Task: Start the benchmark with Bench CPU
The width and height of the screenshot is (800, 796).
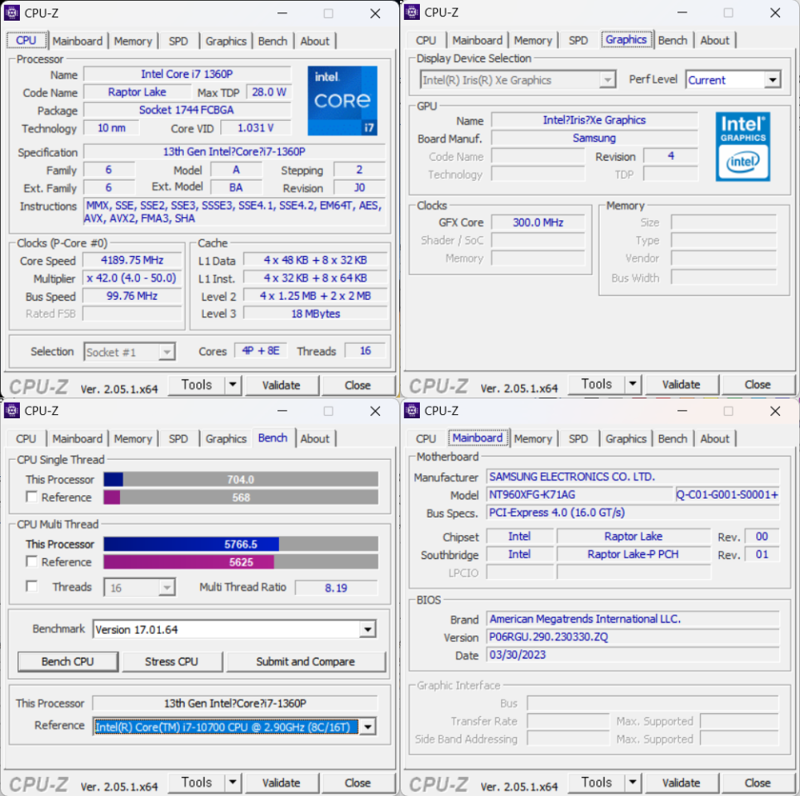Action: tap(68, 662)
